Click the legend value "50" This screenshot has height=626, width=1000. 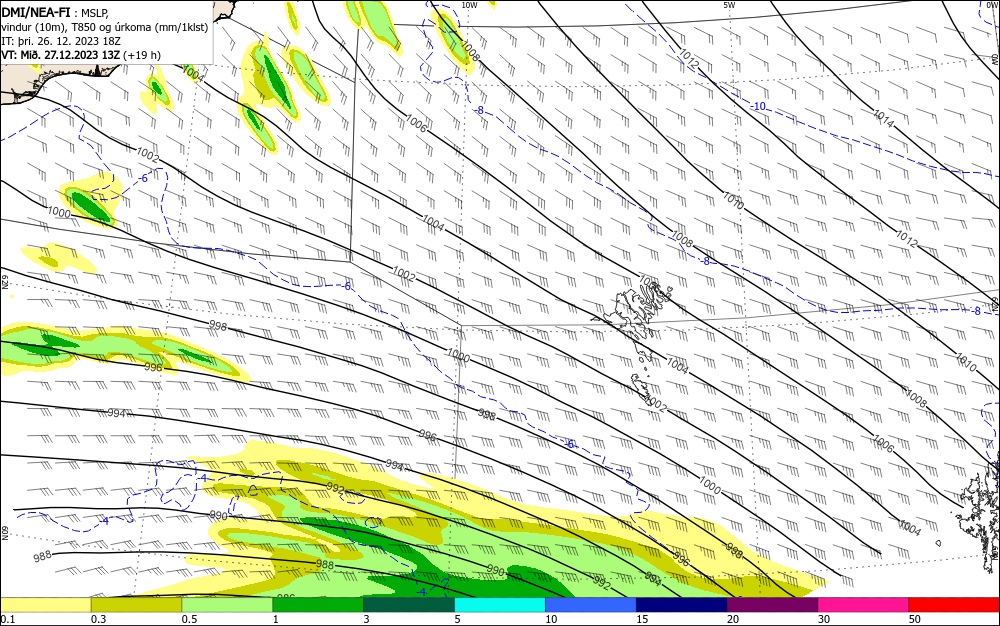coord(915,619)
